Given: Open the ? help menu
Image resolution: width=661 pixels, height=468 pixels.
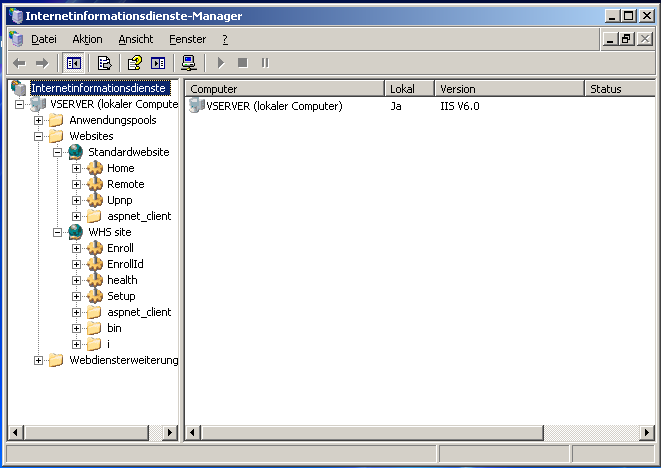Looking at the screenshot, I should [x=225, y=39].
